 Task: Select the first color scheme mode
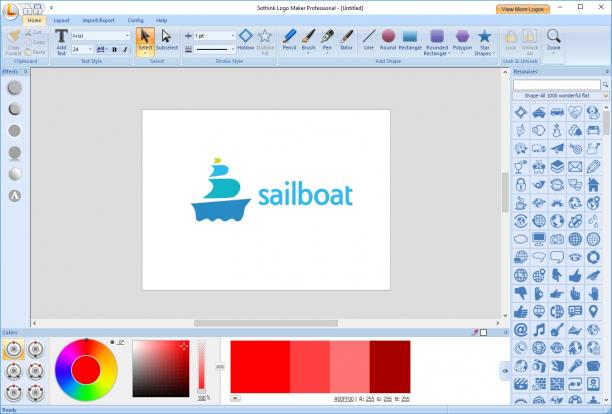[13, 349]
